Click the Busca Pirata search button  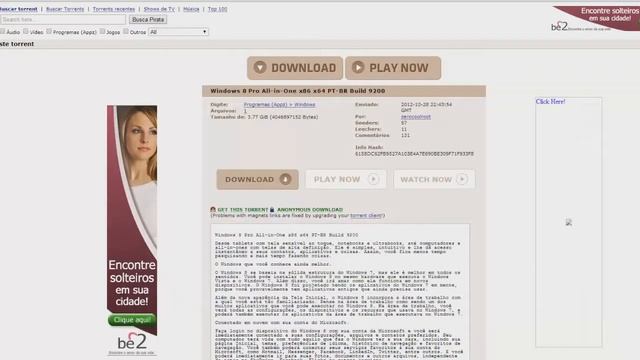click(x=148, y=20)
